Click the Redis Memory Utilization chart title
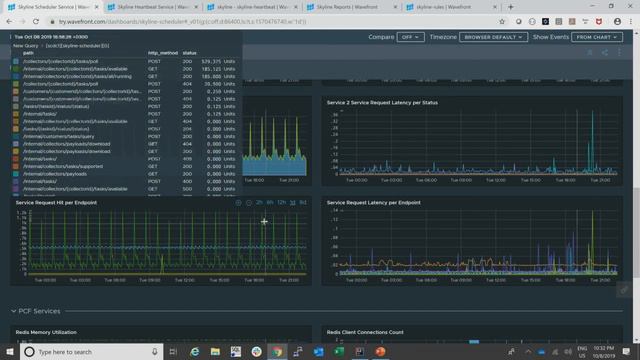 coord(46,332)
